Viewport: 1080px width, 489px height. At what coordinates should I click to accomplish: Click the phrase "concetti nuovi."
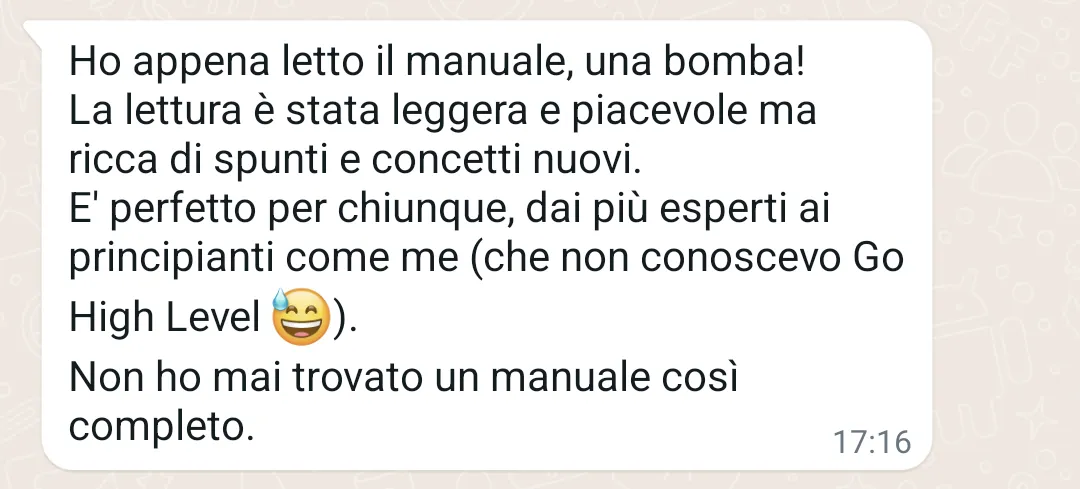click(507, 160)
